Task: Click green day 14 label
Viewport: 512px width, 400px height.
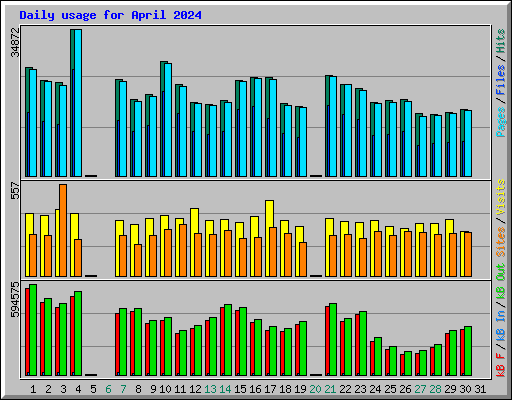Action: click(225, 389)
